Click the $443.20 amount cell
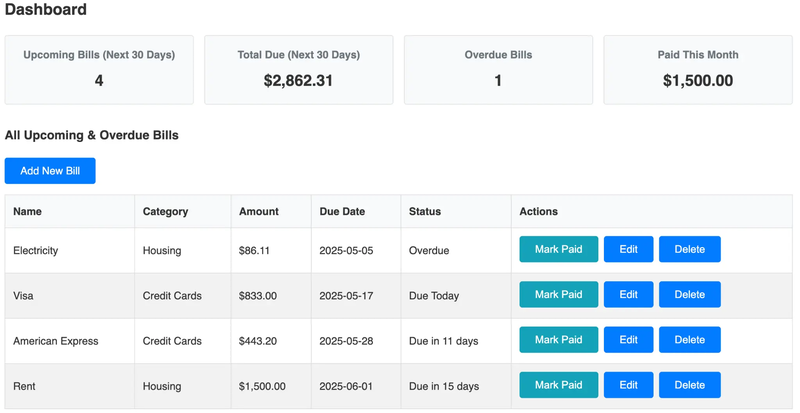 click(271, 341)
